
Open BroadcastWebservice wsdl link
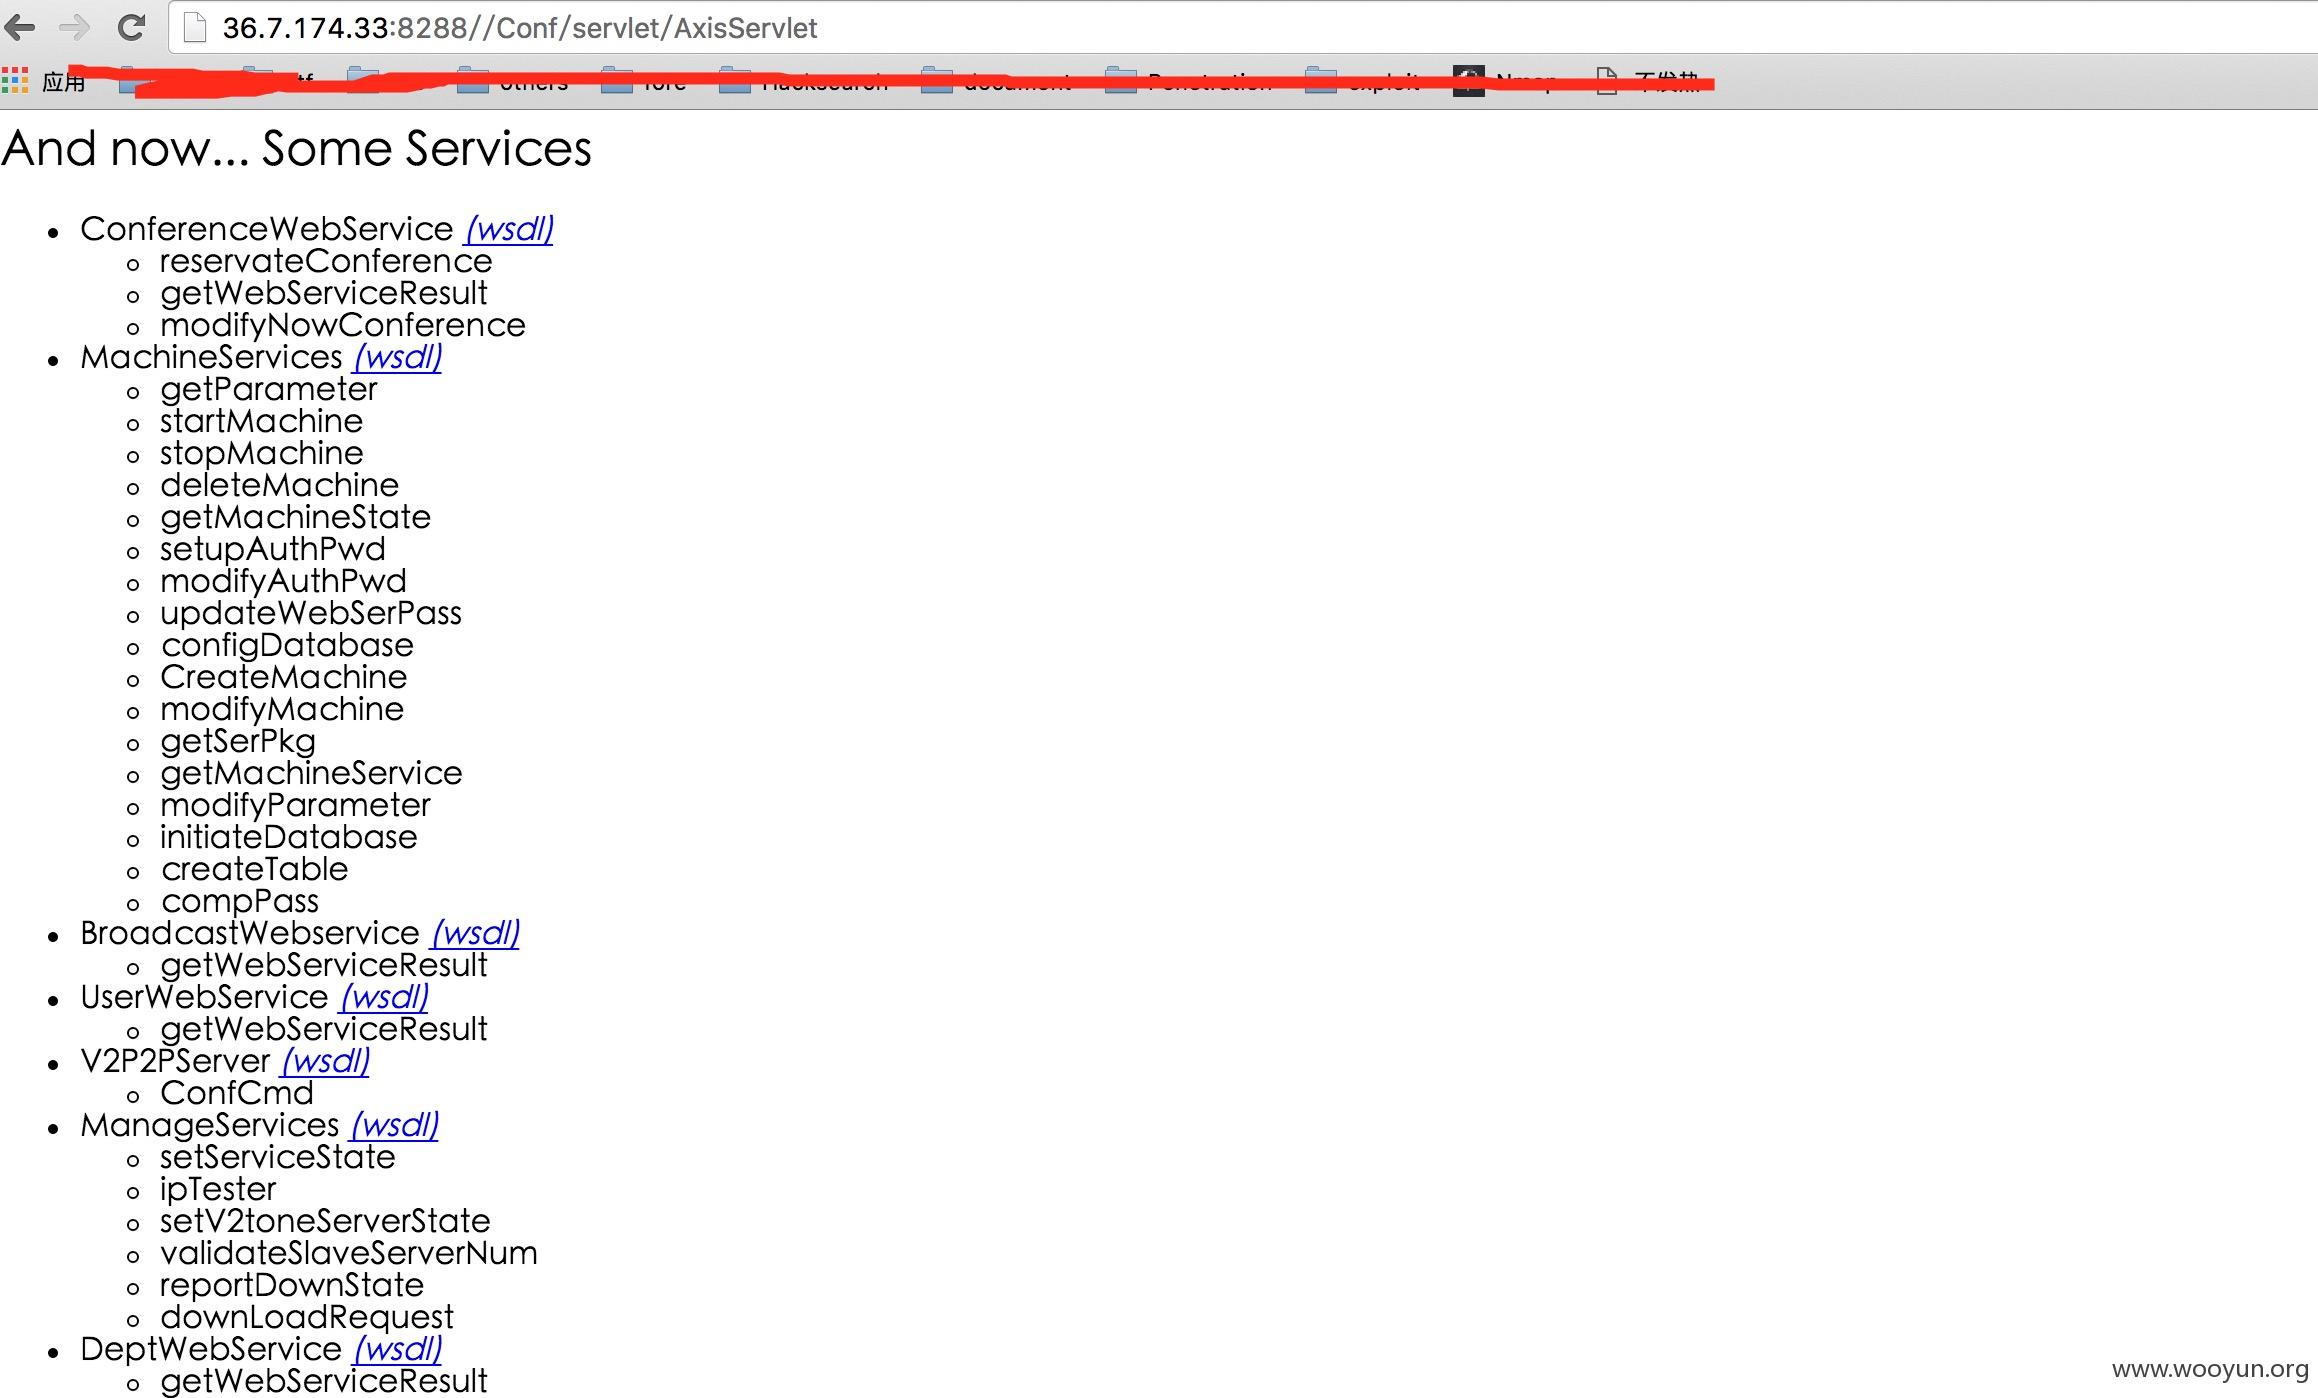475,933
